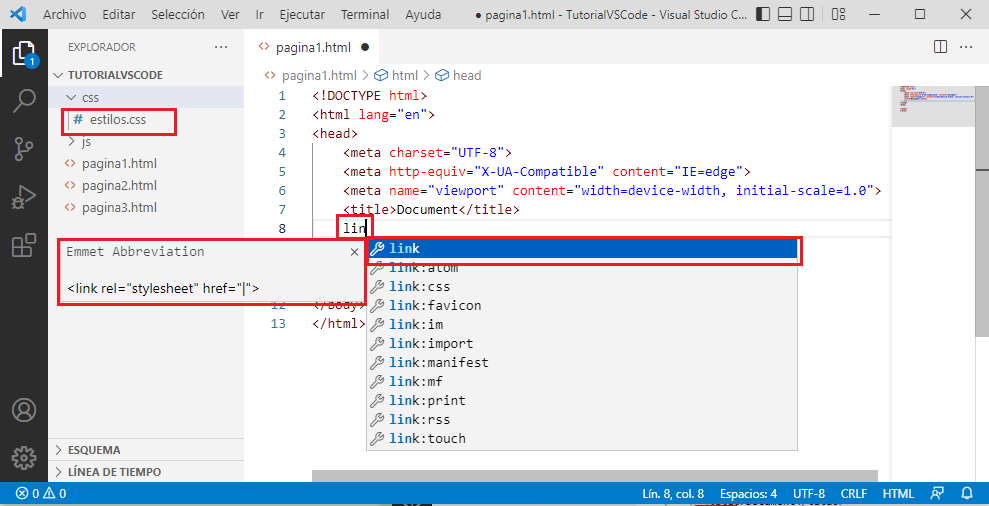Screen dimensions: 989x506
Task: Open the Ejecutar menu
Action: [302, 14]
